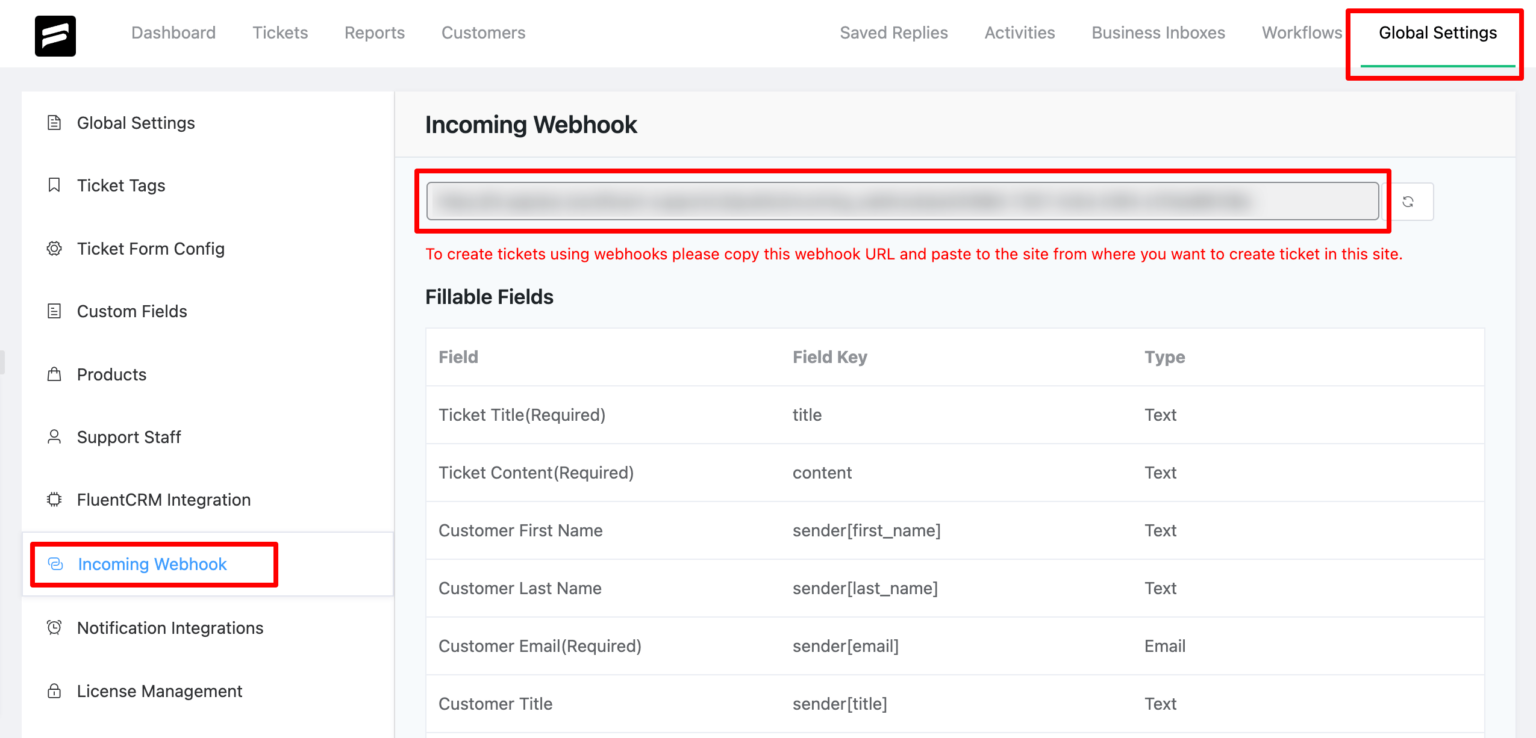1536x738 pixels.
Task: Select the Global Settings document icon in sidebar
Action: click(54, 122)
